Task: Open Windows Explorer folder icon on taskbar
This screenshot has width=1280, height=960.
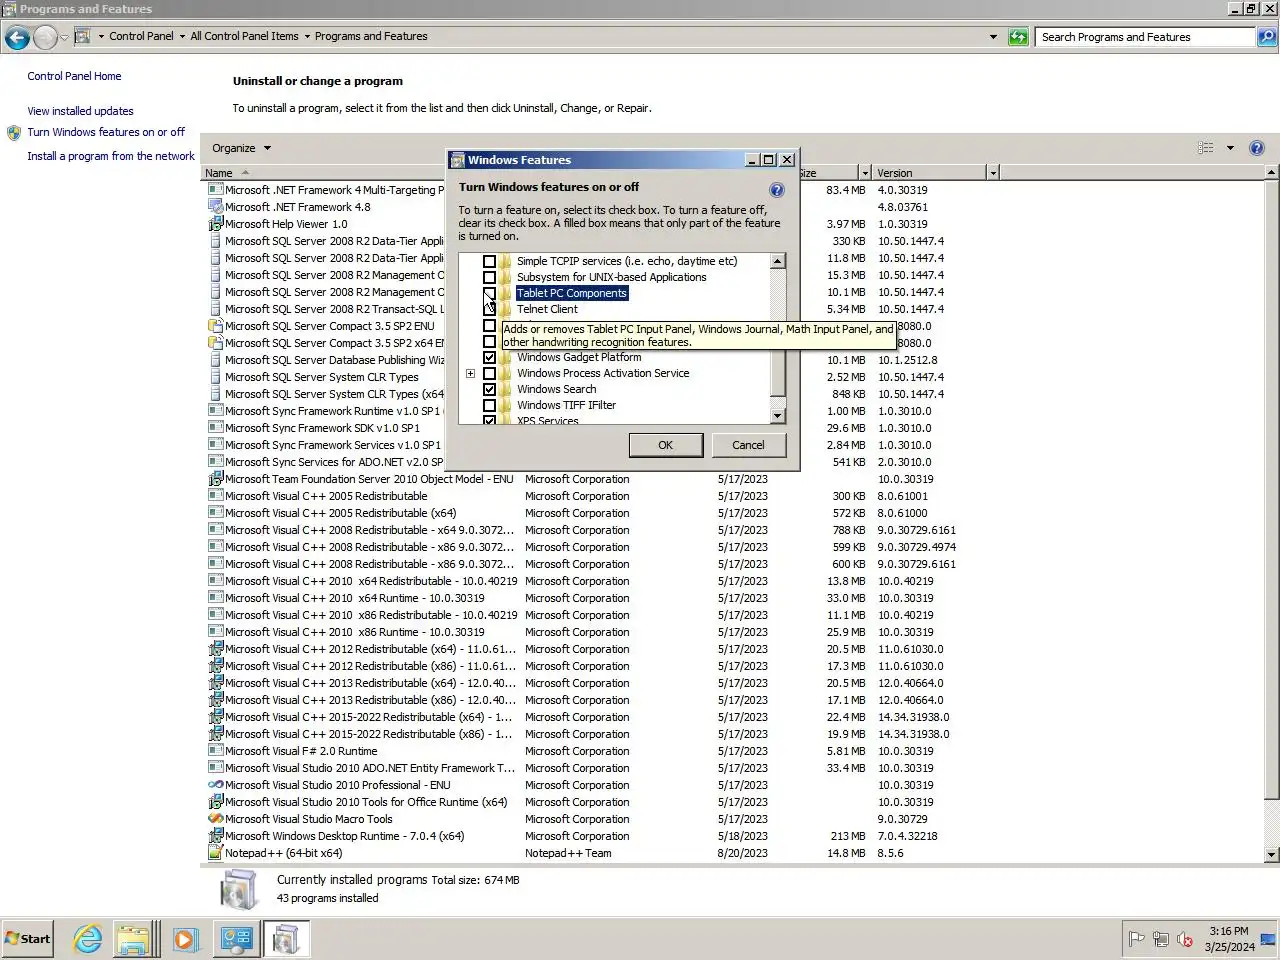Action: pyautogui.click(x=133, y=939)
